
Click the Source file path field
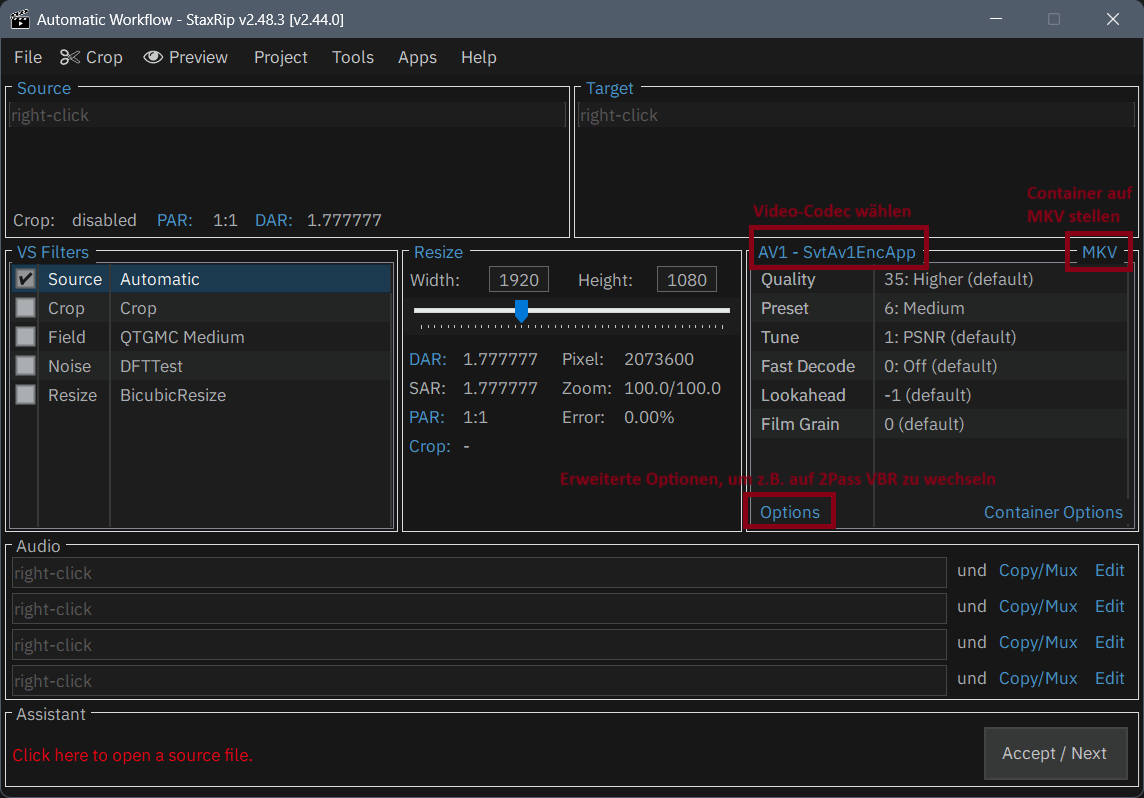[287, 115]
